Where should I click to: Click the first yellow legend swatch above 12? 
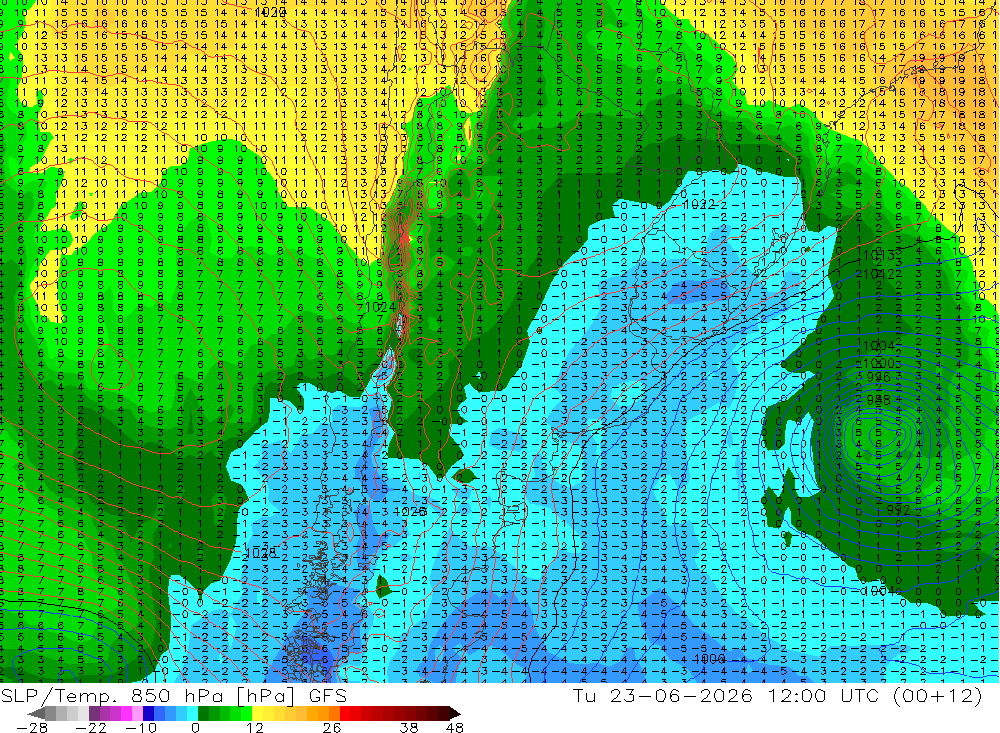pyautogui.click(x=258, y=713)
